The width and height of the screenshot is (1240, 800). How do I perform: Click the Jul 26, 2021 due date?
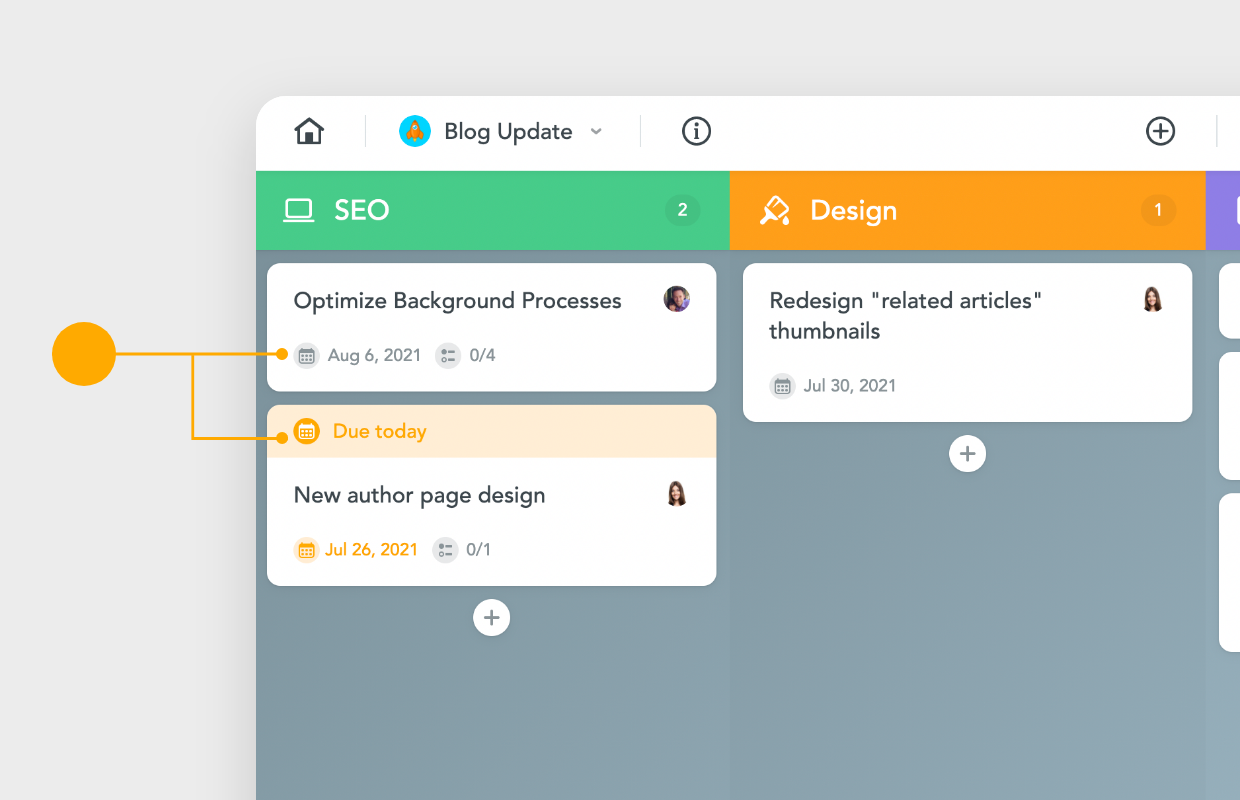[x=371, y=549]
